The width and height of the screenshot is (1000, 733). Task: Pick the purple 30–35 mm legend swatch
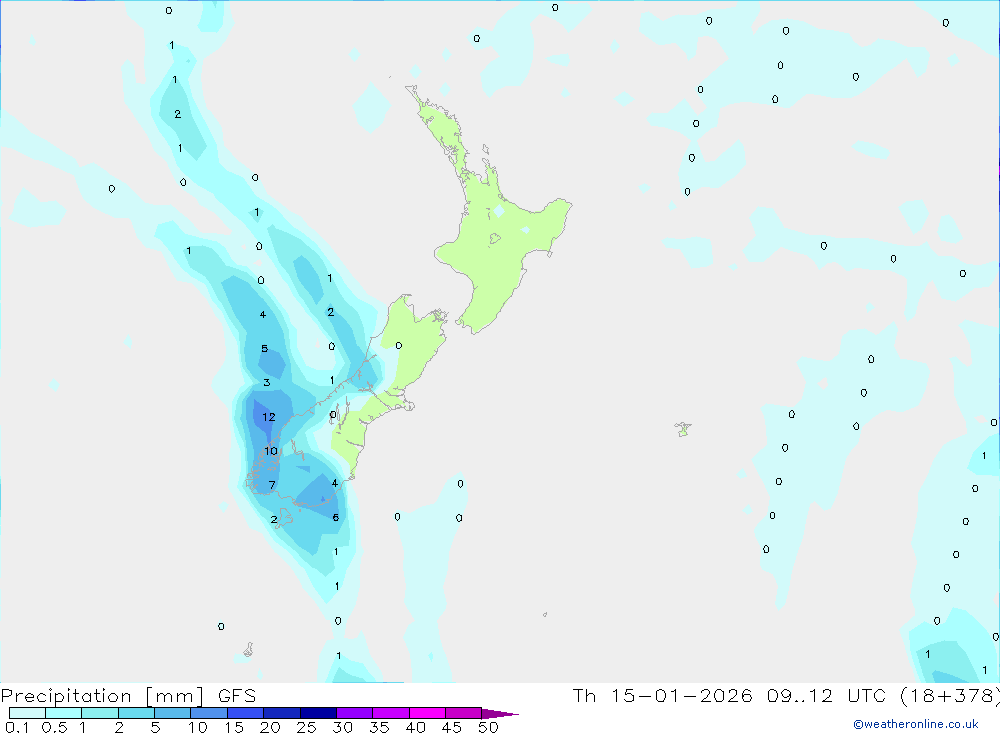pyautogui.click(x=355, y=713)
